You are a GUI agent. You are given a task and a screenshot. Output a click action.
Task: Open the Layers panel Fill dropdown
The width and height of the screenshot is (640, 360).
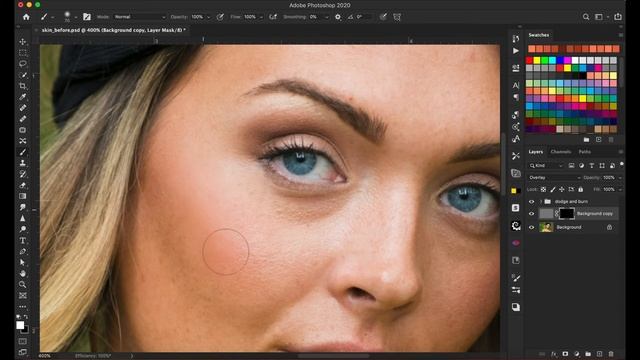[620, 189]
